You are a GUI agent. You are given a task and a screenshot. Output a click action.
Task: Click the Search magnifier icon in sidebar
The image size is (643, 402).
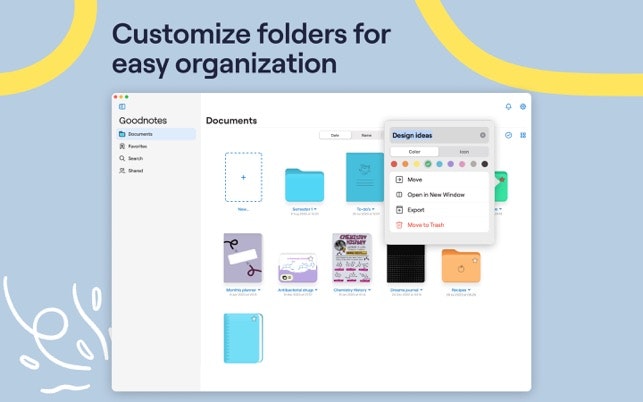point(122,158)
